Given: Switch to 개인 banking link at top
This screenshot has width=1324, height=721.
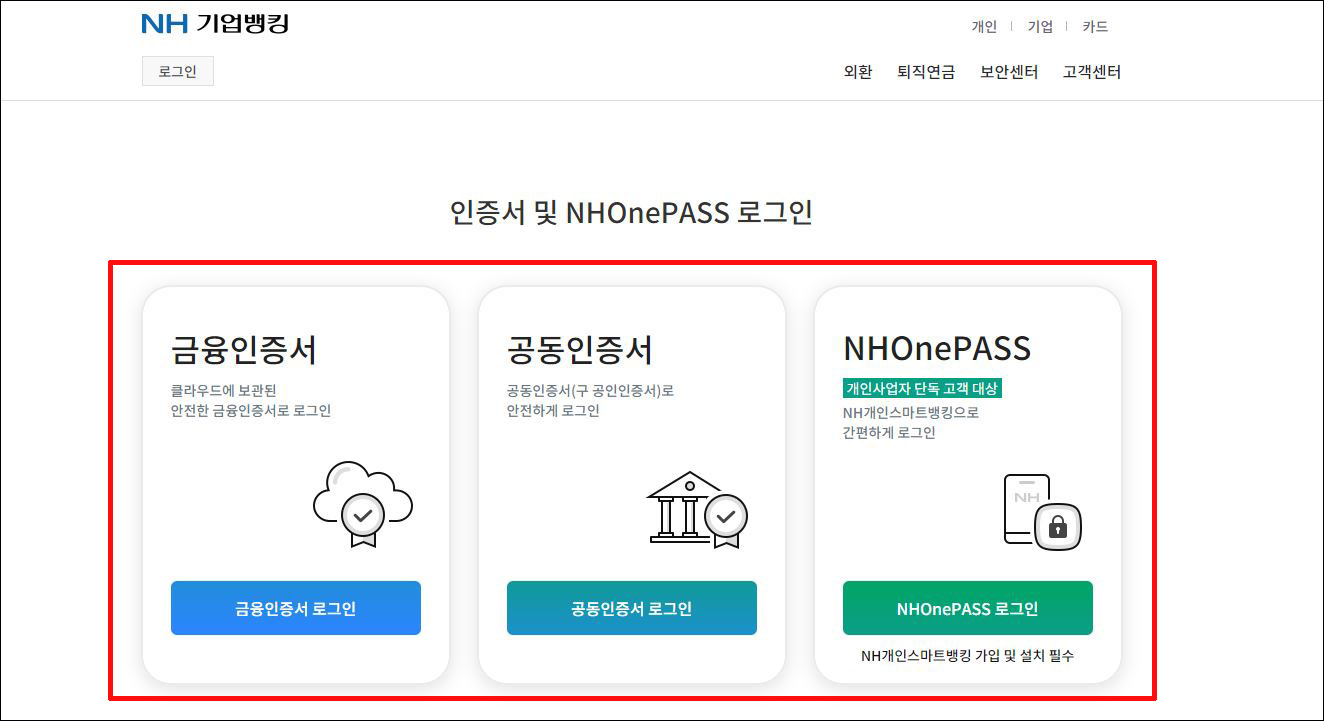Looking at the screenshot, I should (x=984, y=27).
